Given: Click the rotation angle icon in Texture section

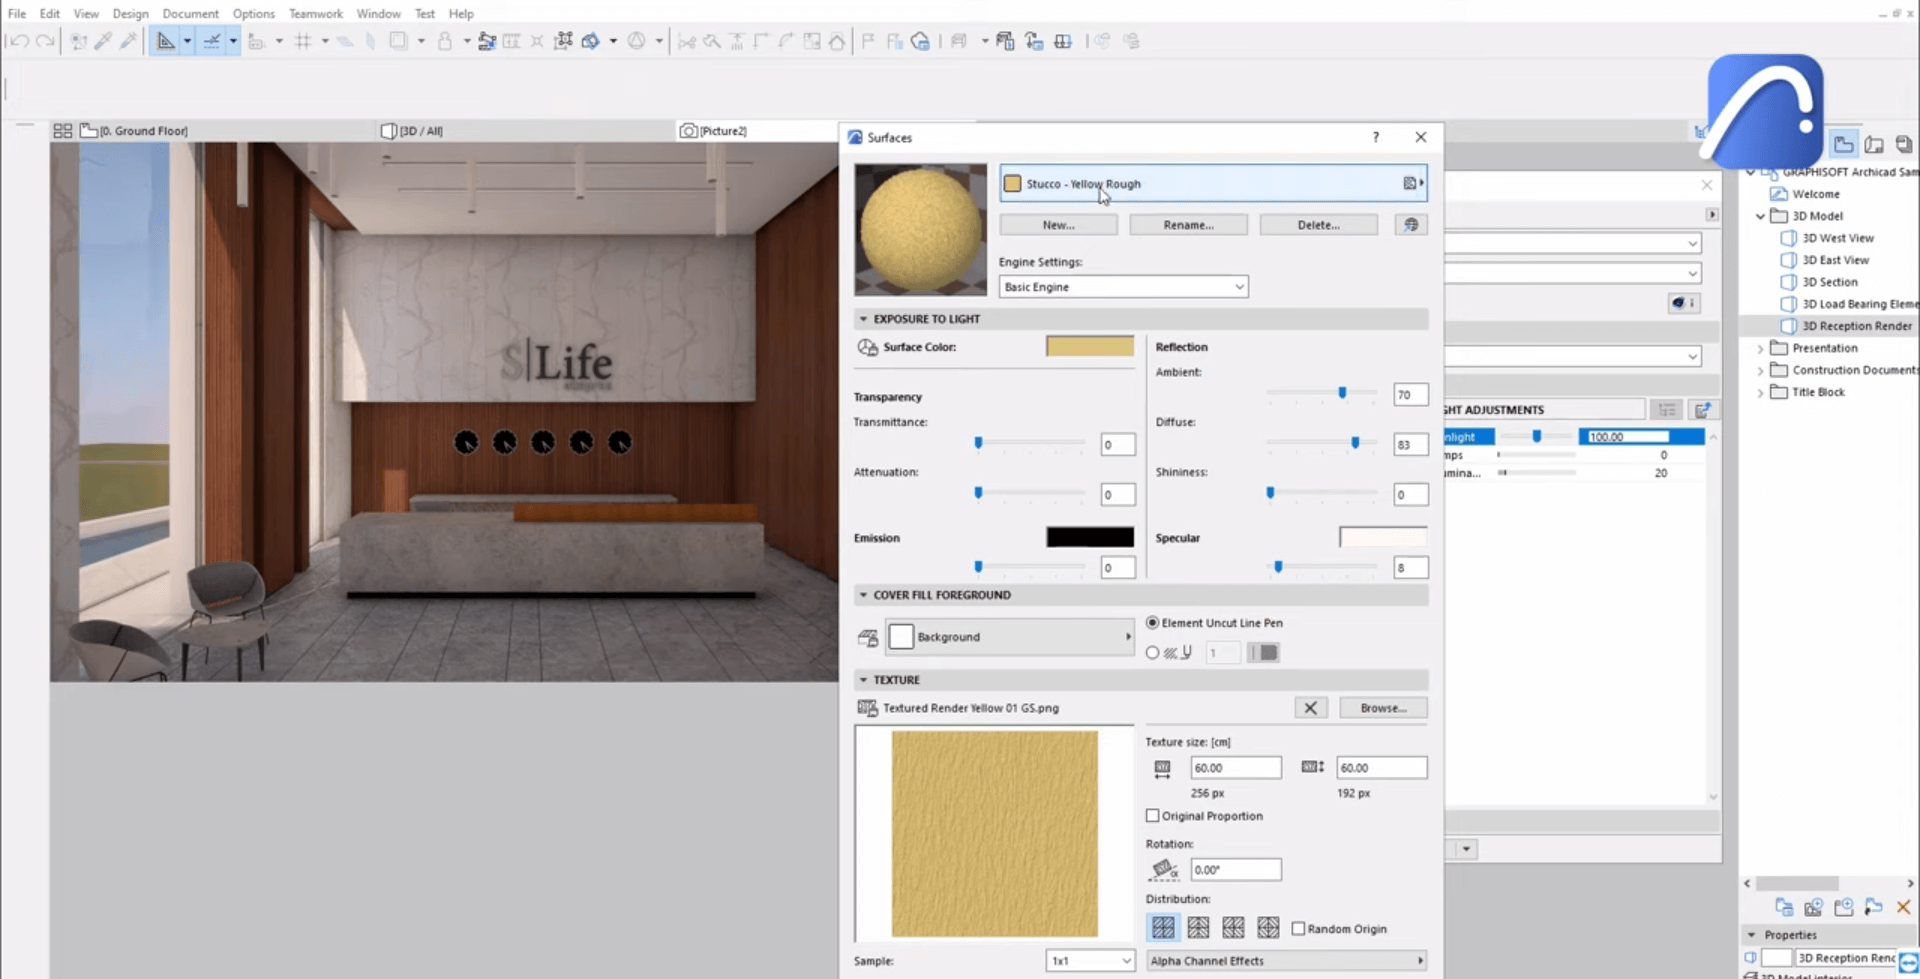Looking at the screenshot, I should coord(1163,869).
